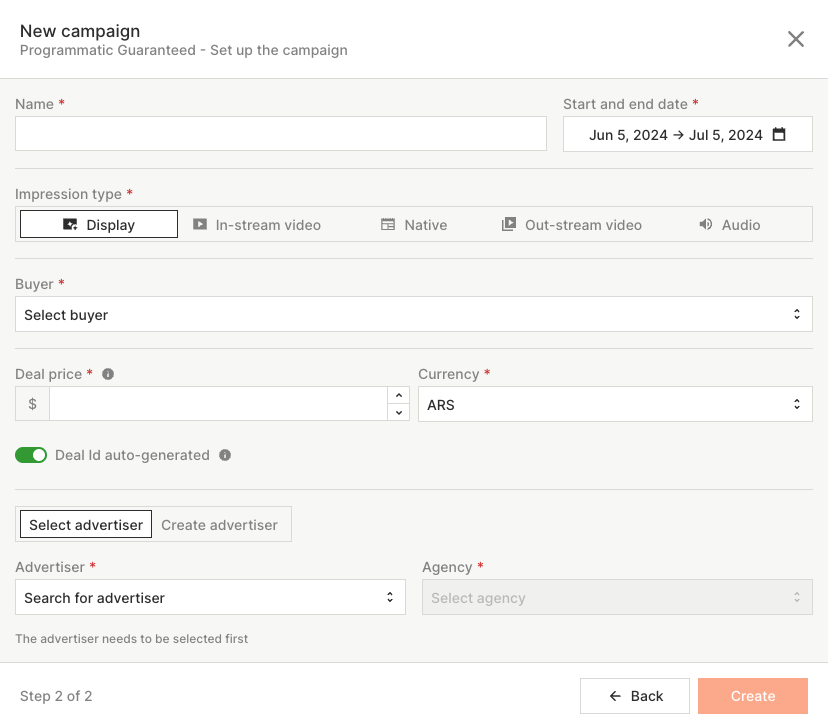Switch to Create advertiser tab

pos(219,525)
